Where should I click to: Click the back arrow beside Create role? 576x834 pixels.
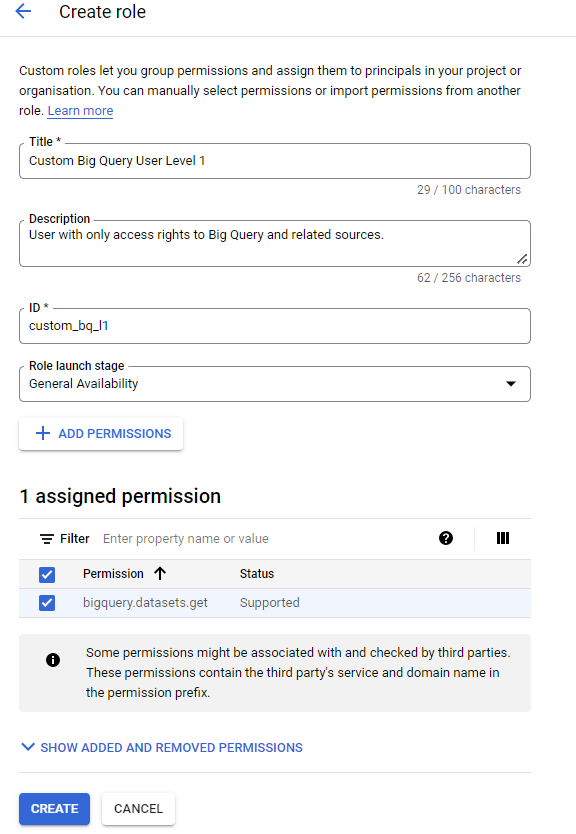23,11
